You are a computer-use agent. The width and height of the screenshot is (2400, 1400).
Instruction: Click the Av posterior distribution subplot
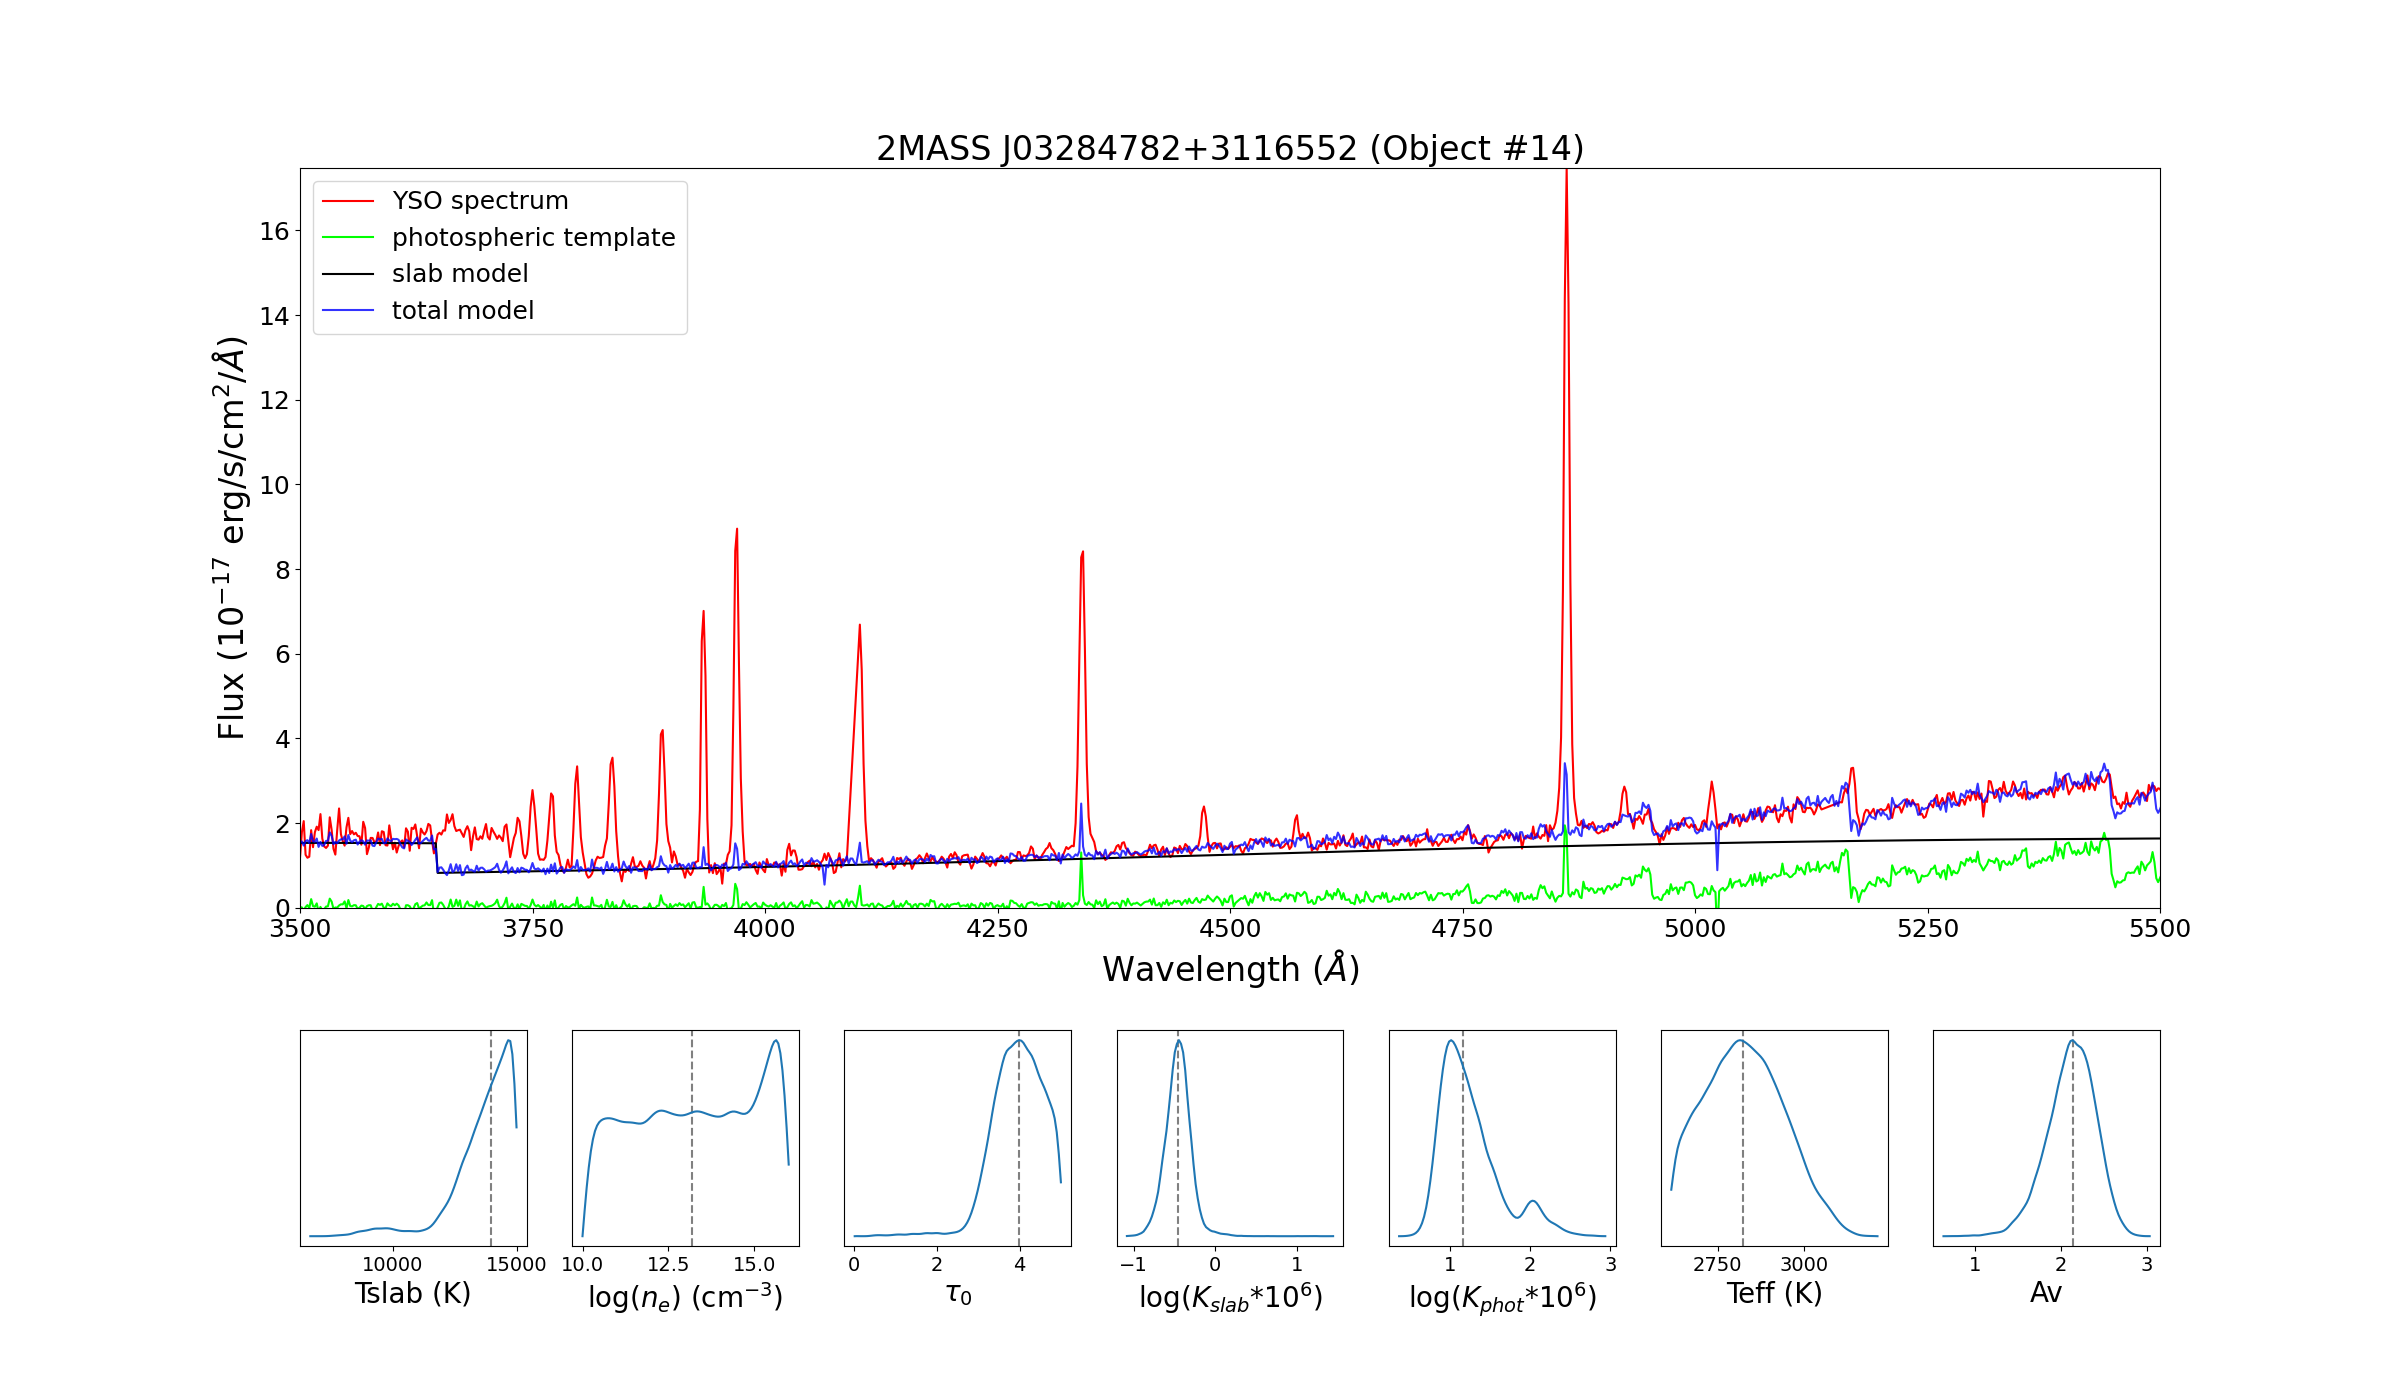click(2046, 1138)
